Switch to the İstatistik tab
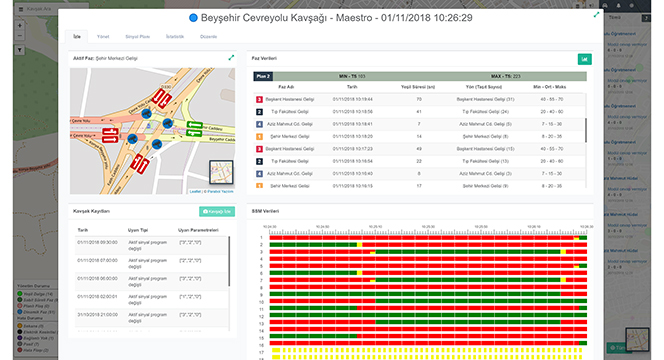 (x=175, y=37)
